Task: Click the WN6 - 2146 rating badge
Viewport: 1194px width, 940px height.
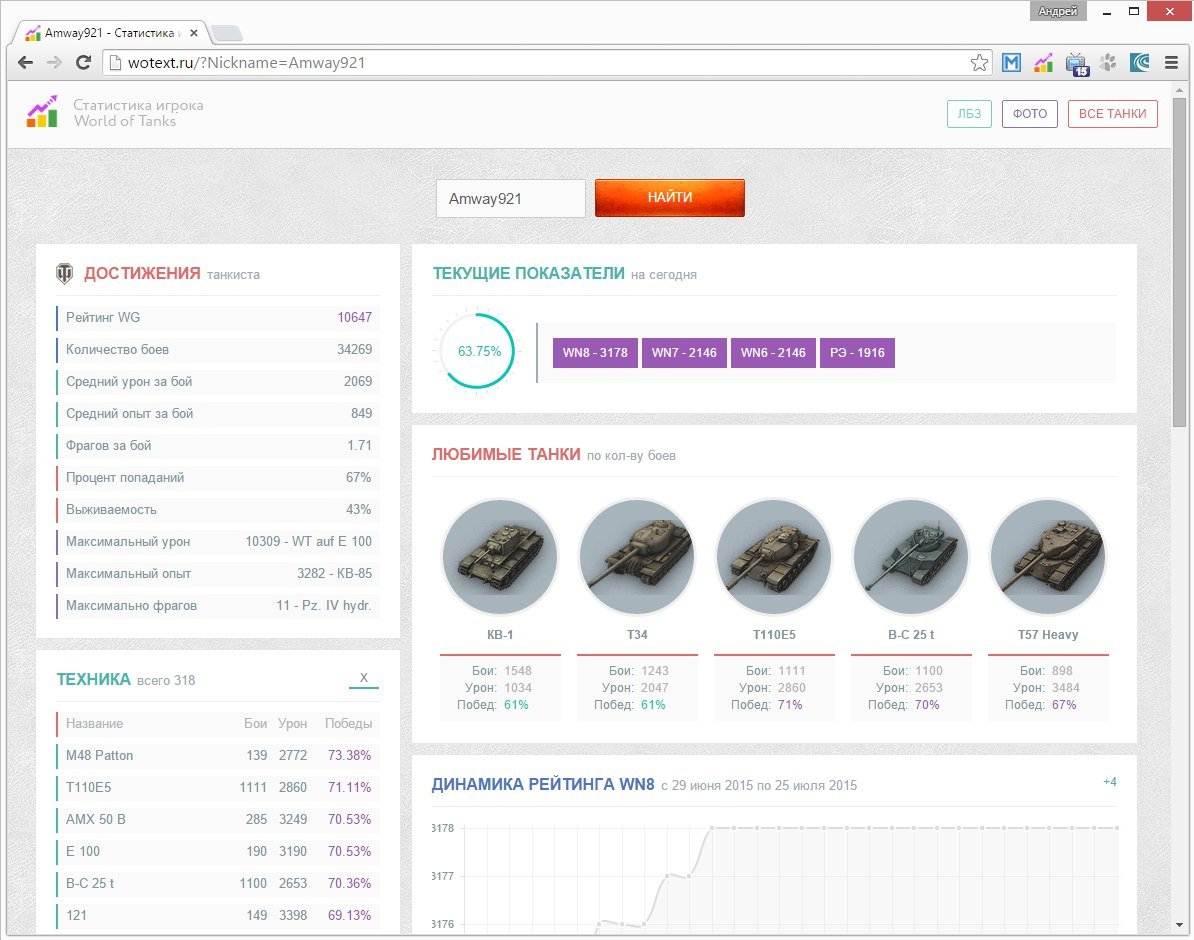Action: [773, 353]
